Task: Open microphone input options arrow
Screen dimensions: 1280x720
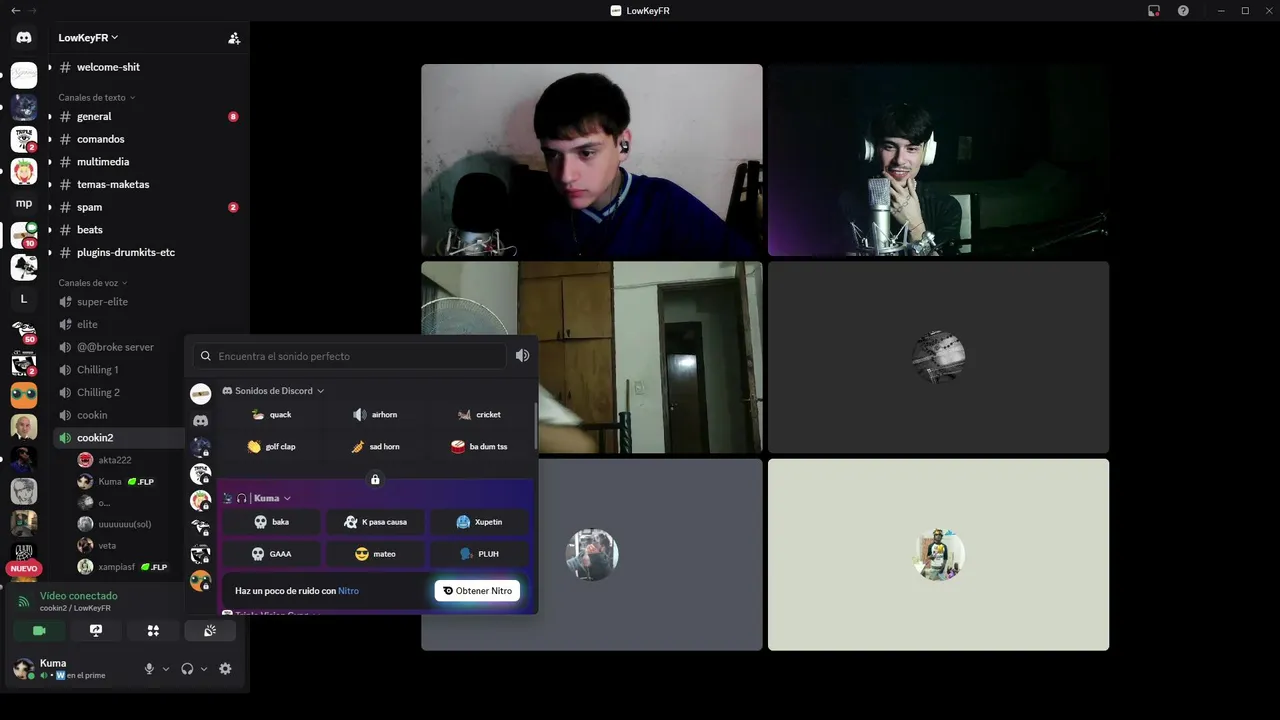Action: 166,669
